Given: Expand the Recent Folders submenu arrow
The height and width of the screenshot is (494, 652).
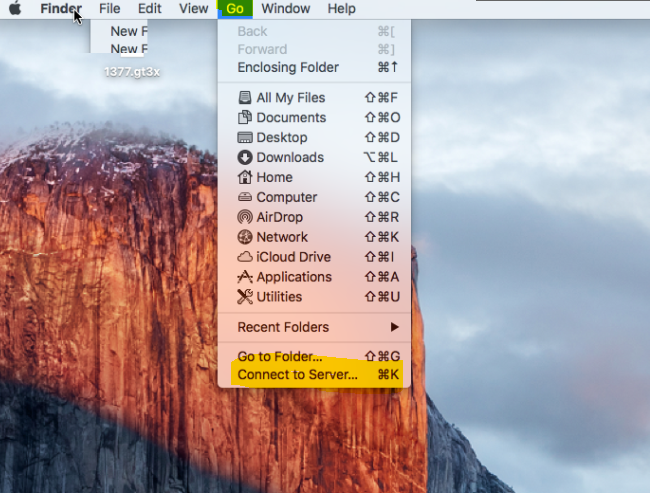Looking at the screenshot, I should 395,327.
